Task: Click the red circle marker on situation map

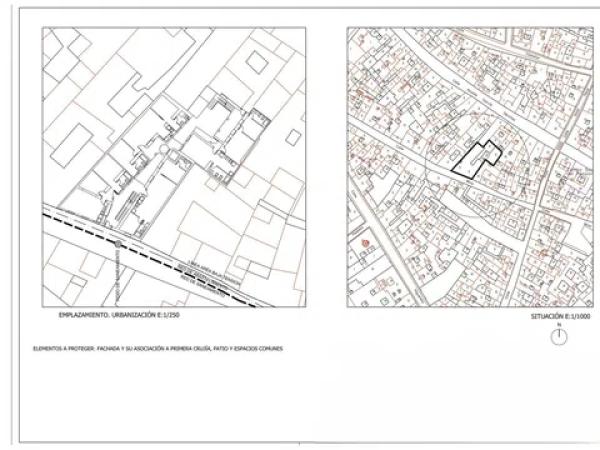Action: pyautogui.click(x=365, y=243)
